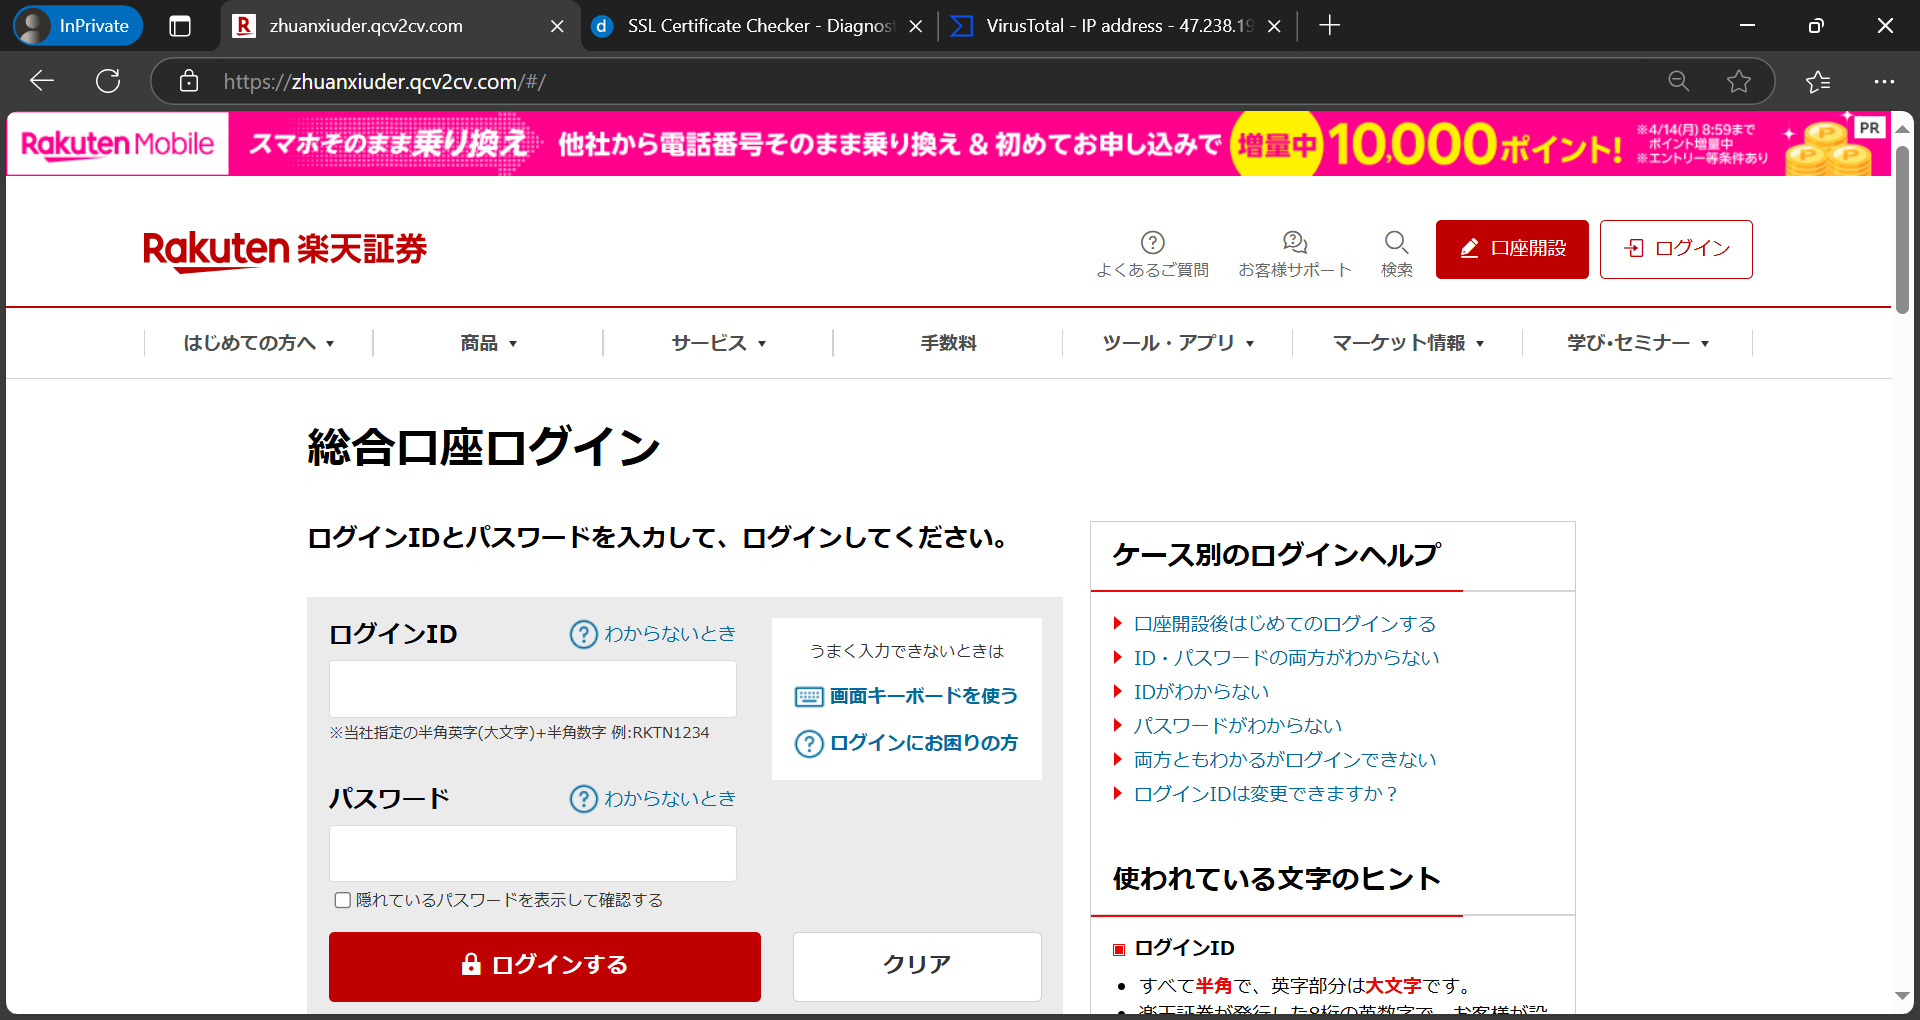The height and width of the screenshot is (1020, 1920).
Task: Open ログインIDは変更できますか？ link
Action: tap(1265, 794)
